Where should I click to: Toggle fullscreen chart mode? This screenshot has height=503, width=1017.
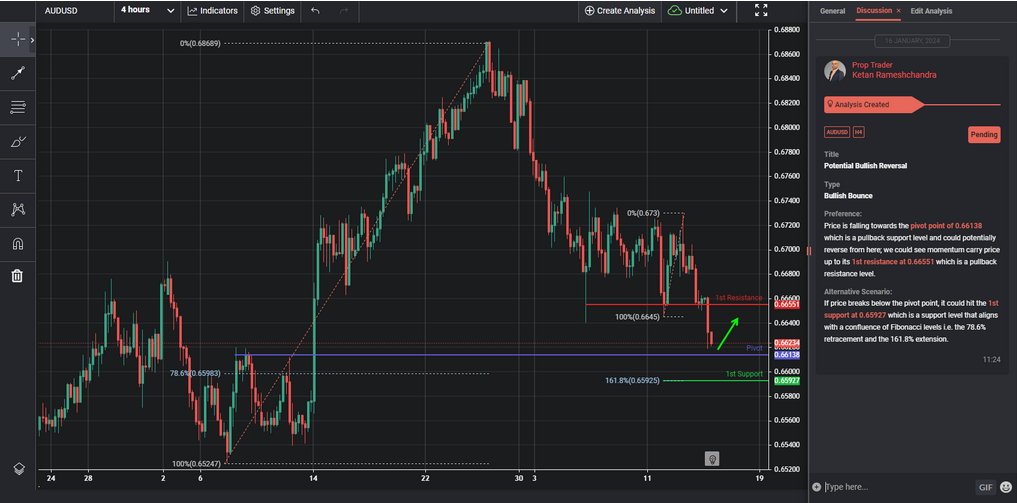[761, 10]
